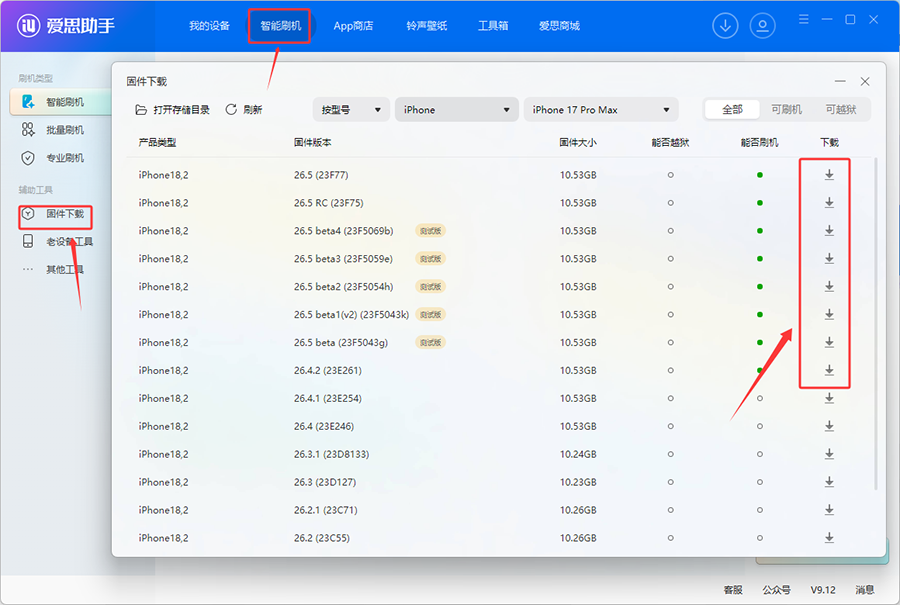900x605 pixels.
Task: Switch to the 工具箱 tab
Action: [x=493, y=26]
